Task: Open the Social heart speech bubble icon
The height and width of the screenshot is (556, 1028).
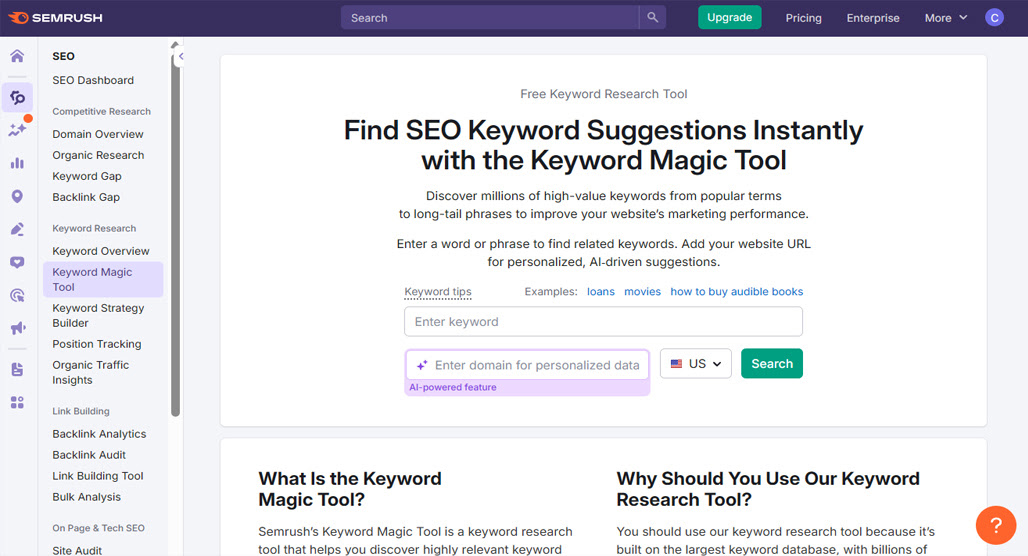Action: (x=18, y=262)
